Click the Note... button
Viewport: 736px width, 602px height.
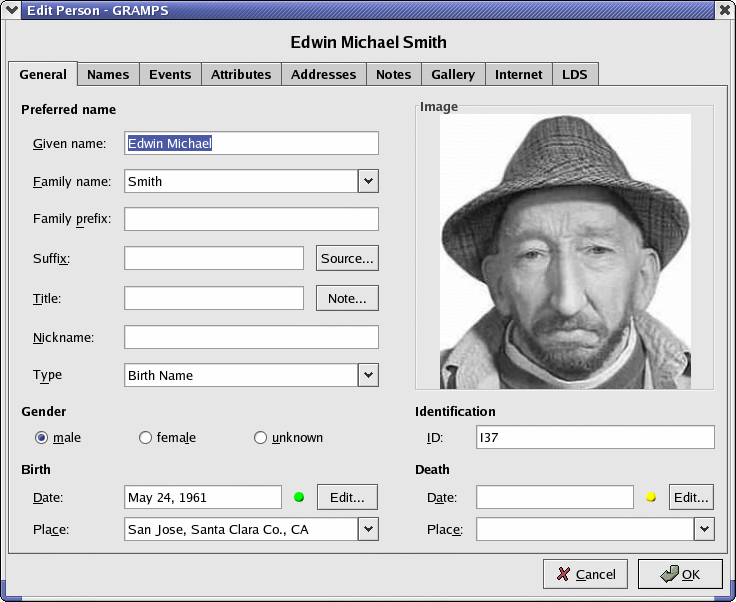pos(347,298)
